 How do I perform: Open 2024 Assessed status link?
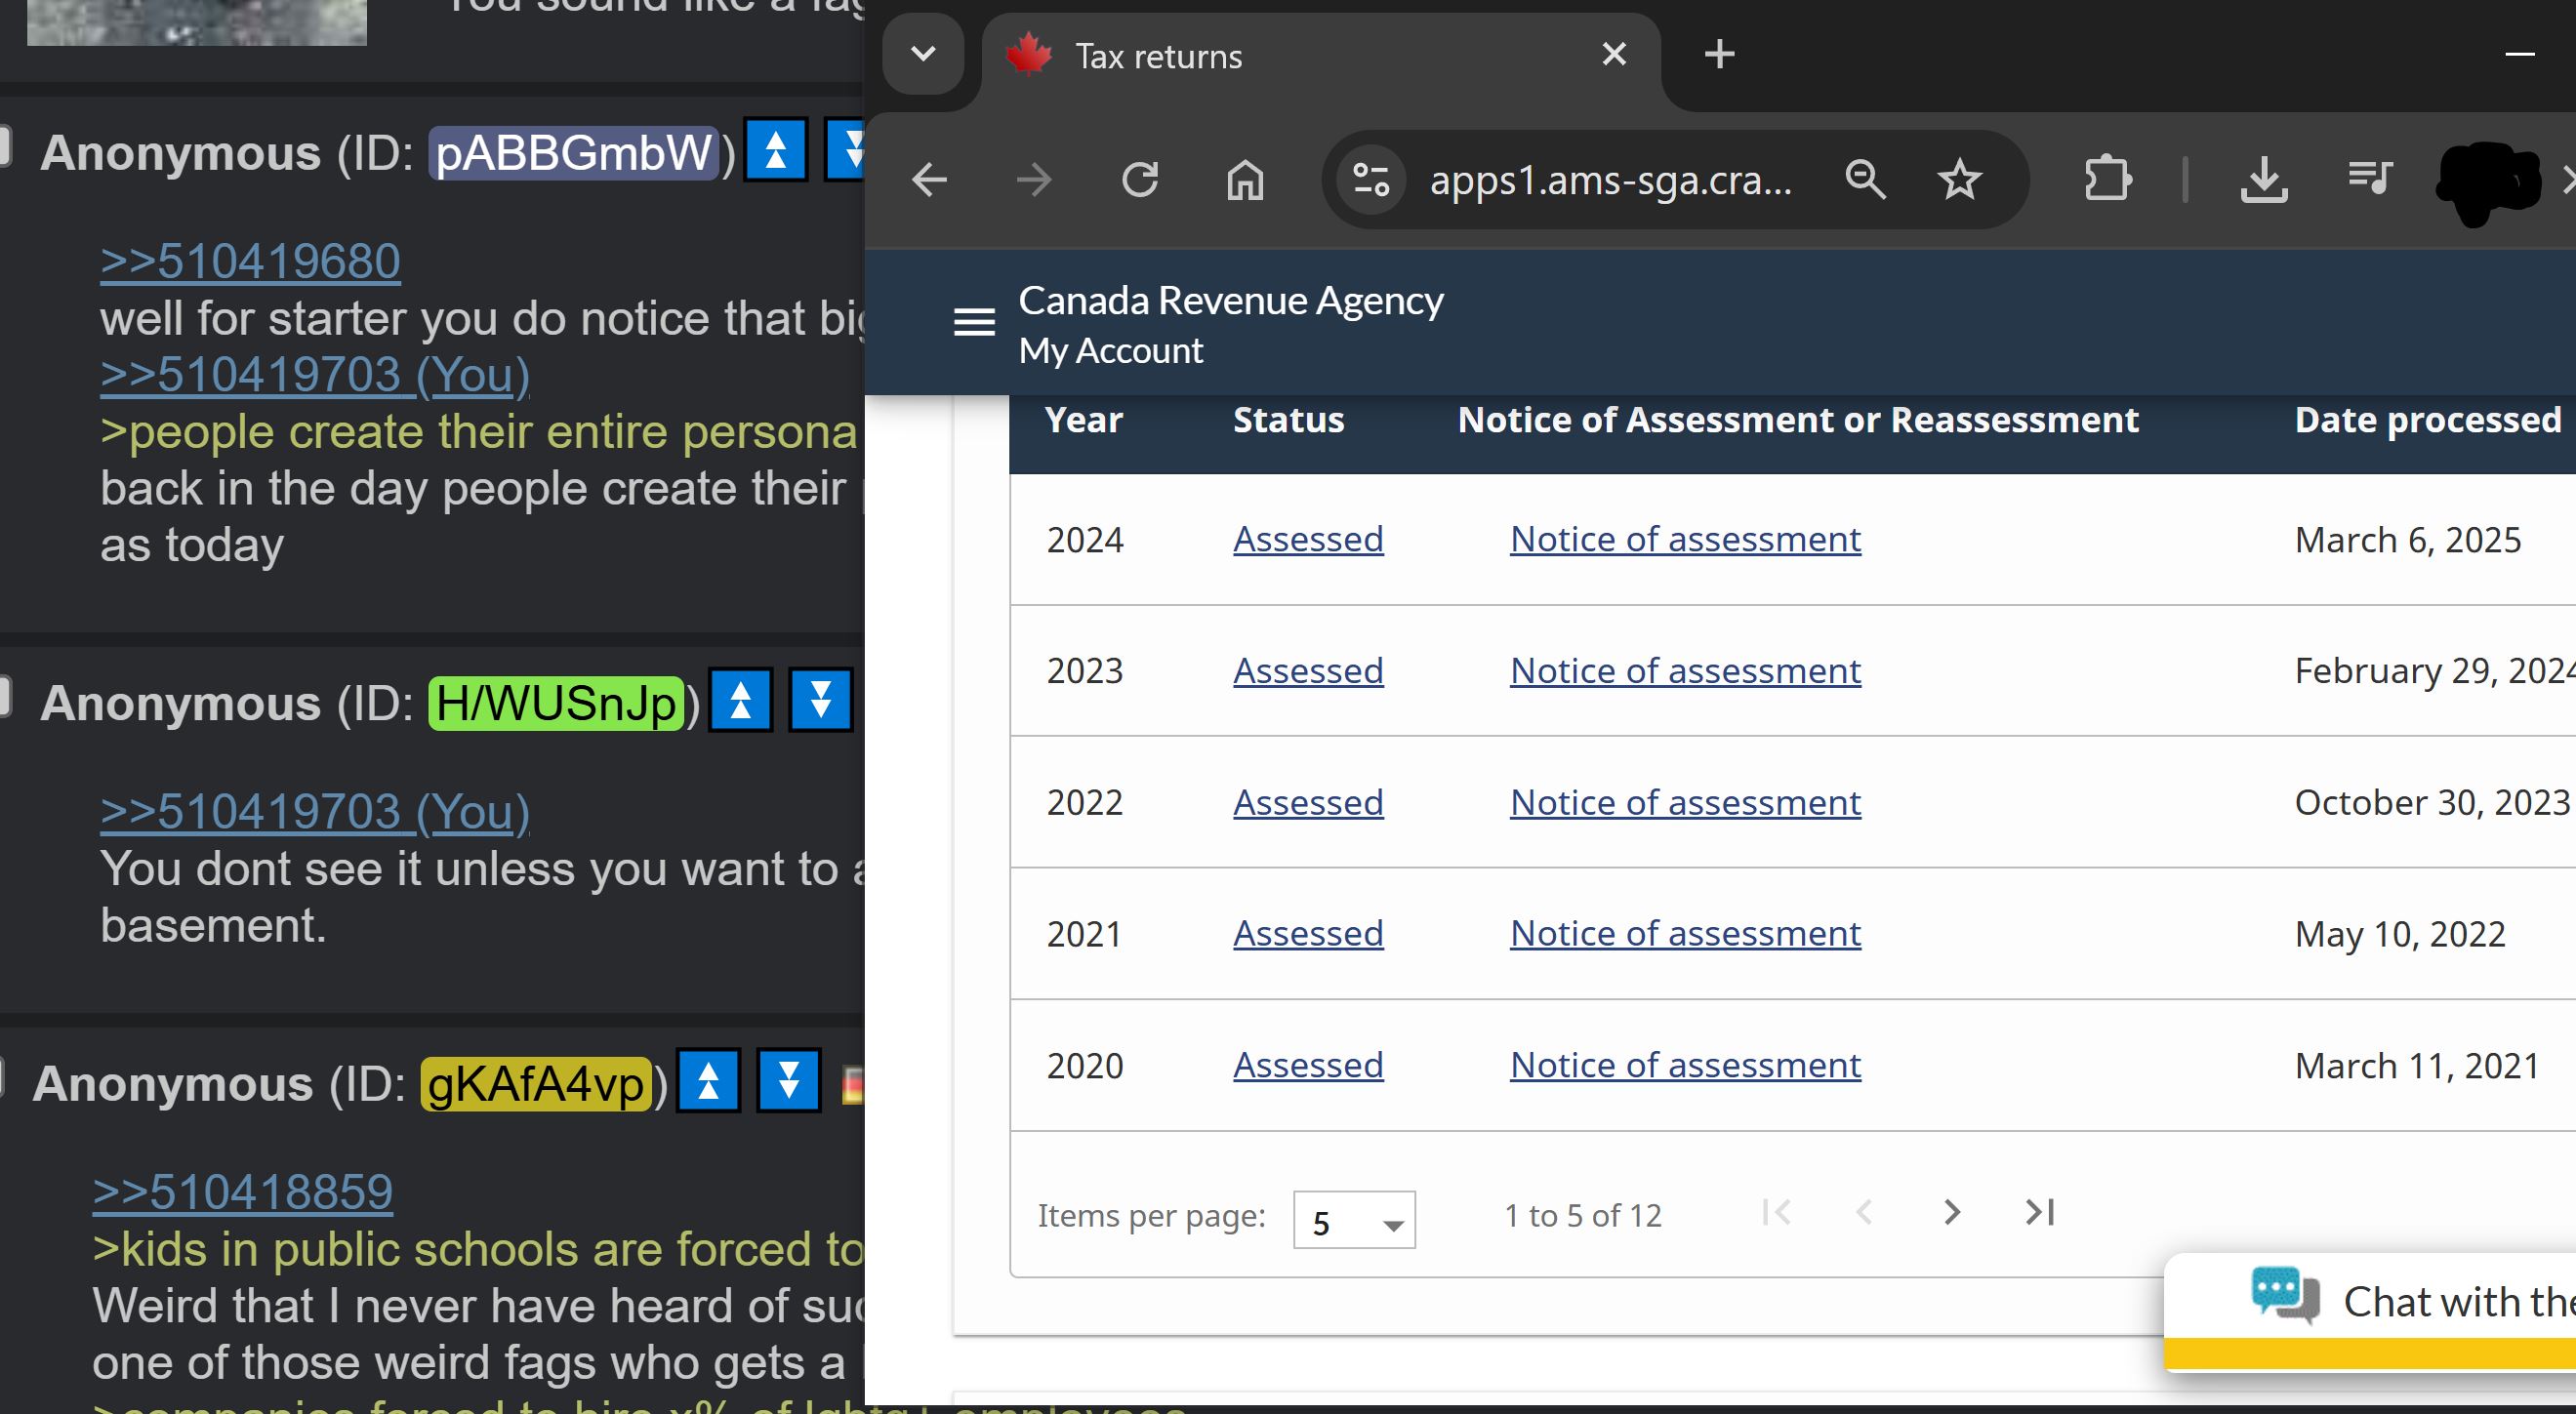[x=1308, y=539]
